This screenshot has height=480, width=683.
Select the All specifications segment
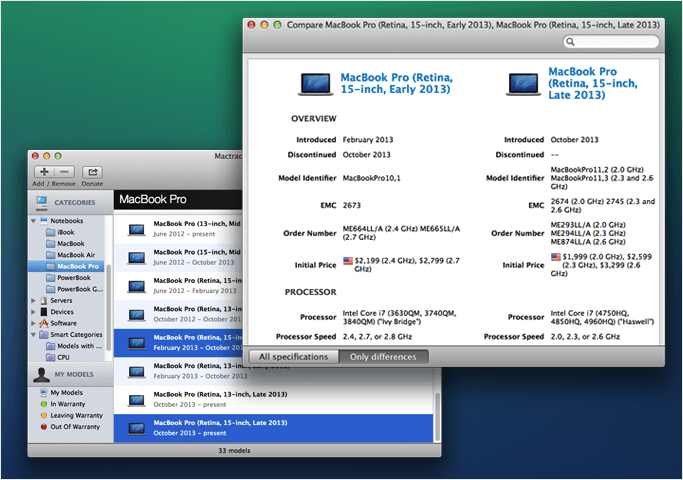tap(294, 357)
